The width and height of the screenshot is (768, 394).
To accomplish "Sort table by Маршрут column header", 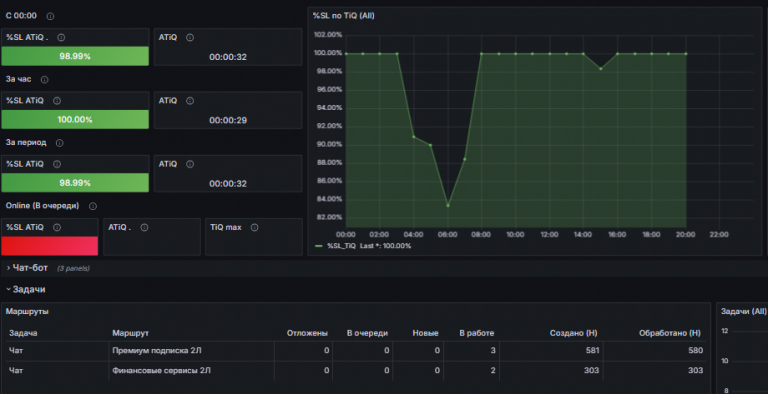I will click(130, 333).
